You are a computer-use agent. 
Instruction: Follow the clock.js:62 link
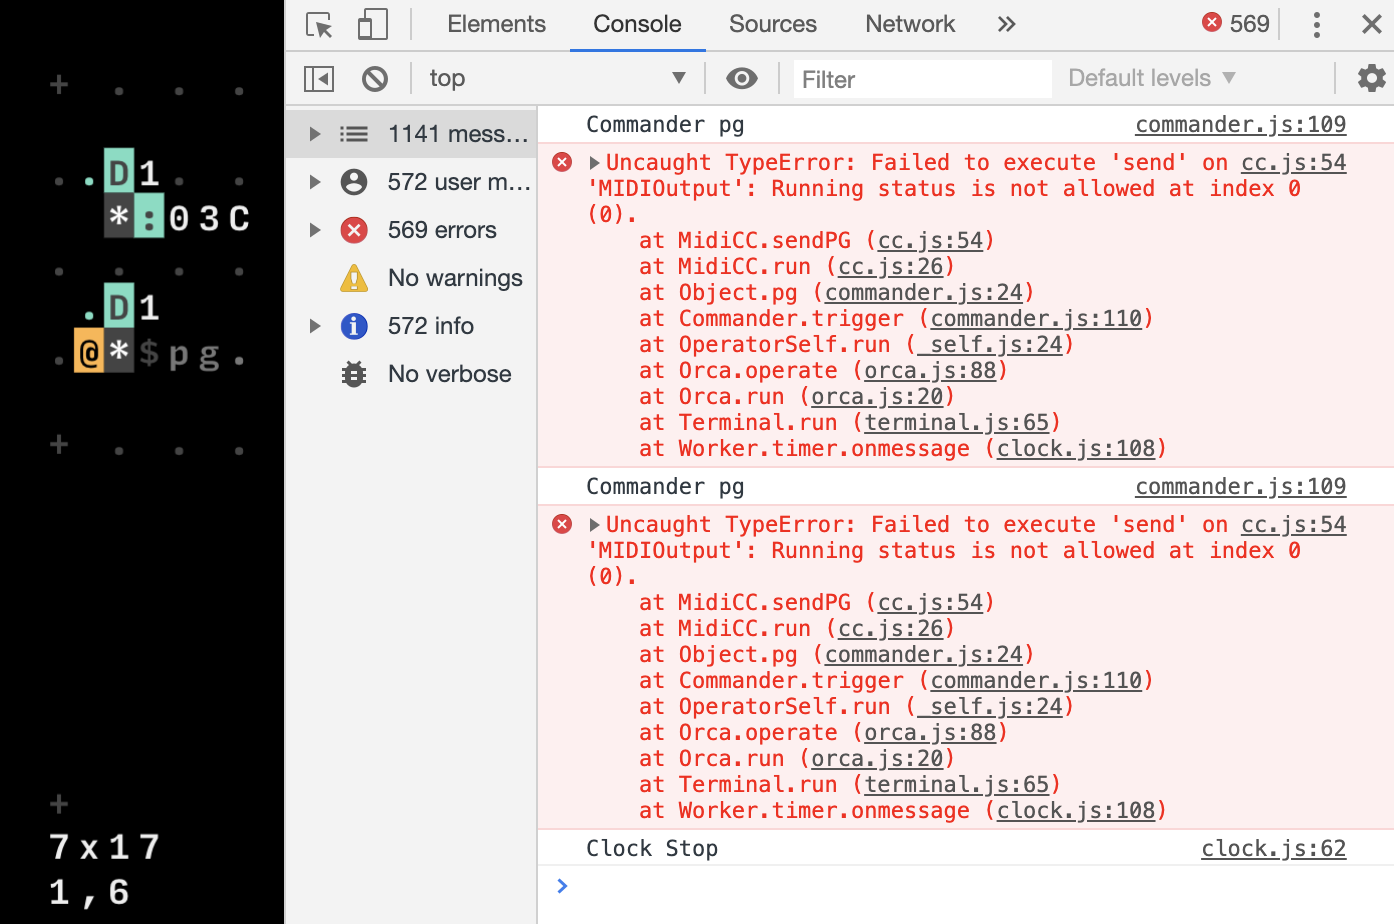[1273, 848]
